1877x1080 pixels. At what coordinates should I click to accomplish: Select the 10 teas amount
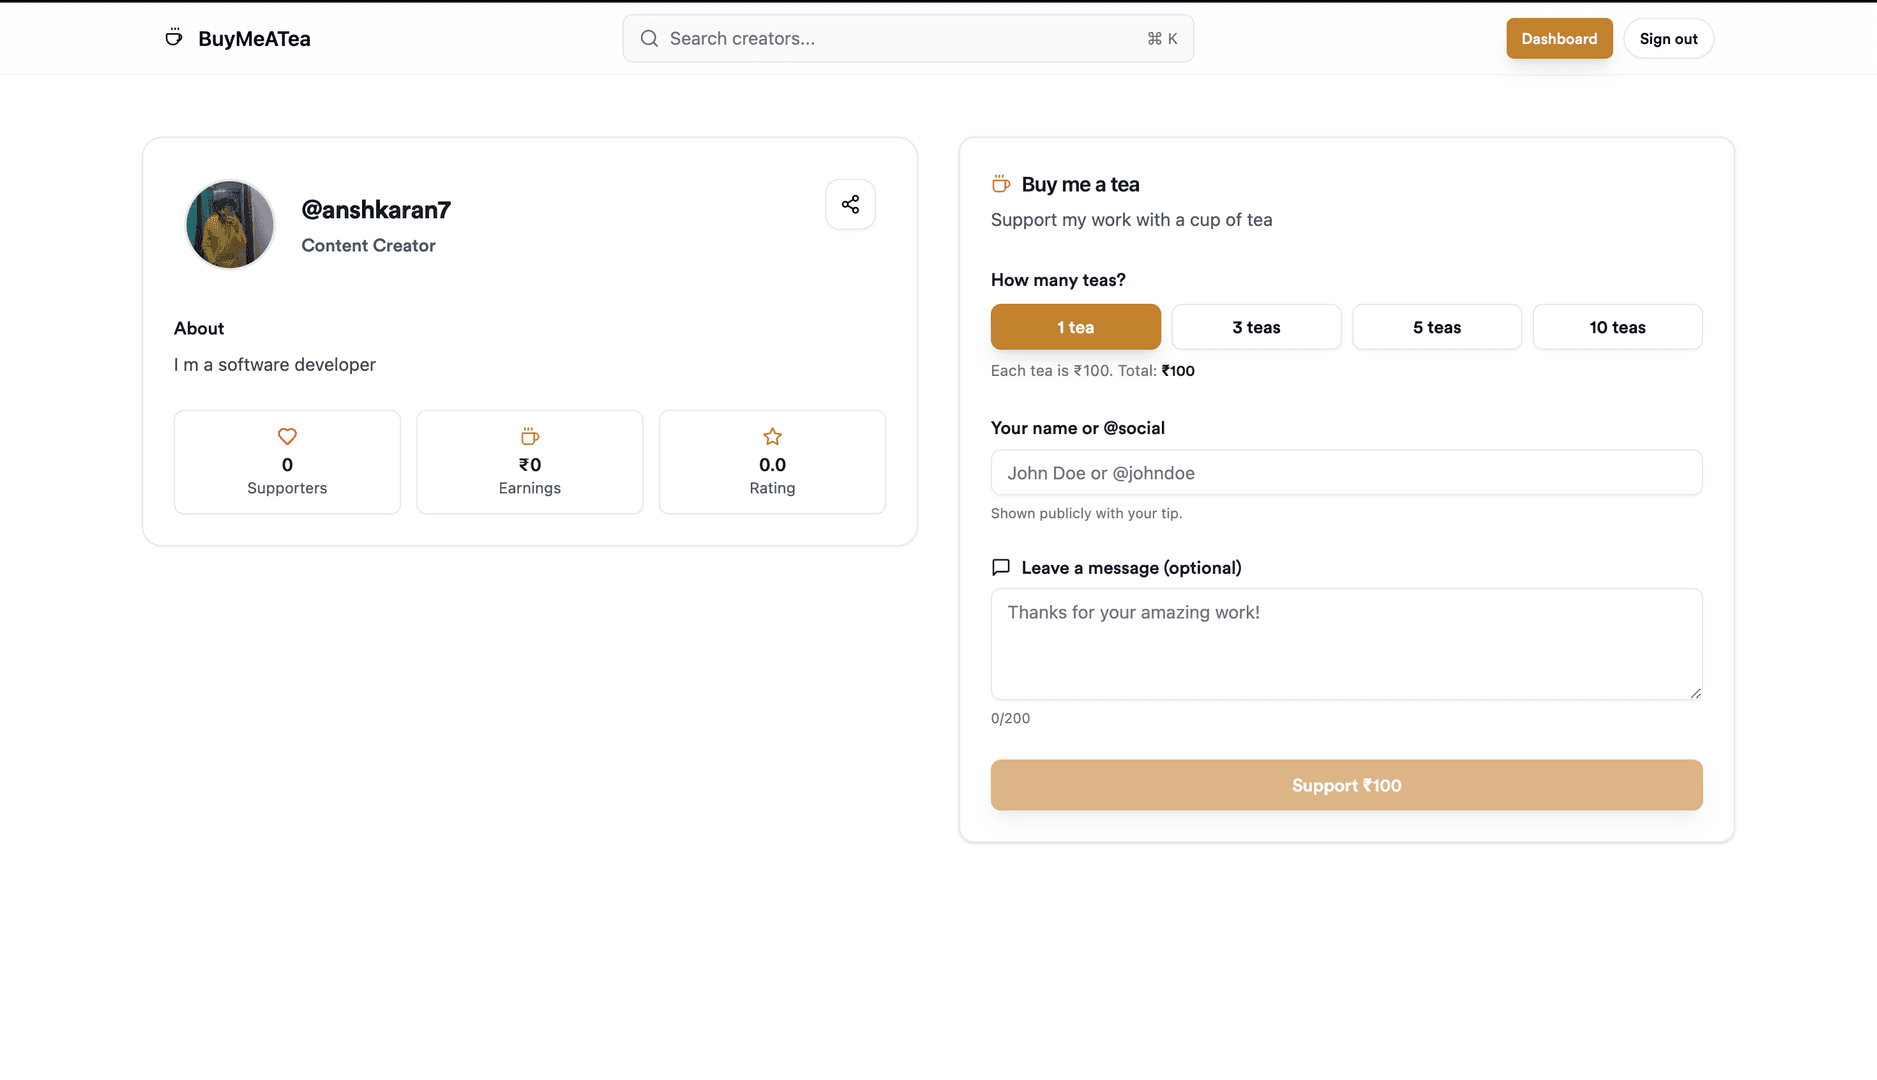pos(1617,327)
